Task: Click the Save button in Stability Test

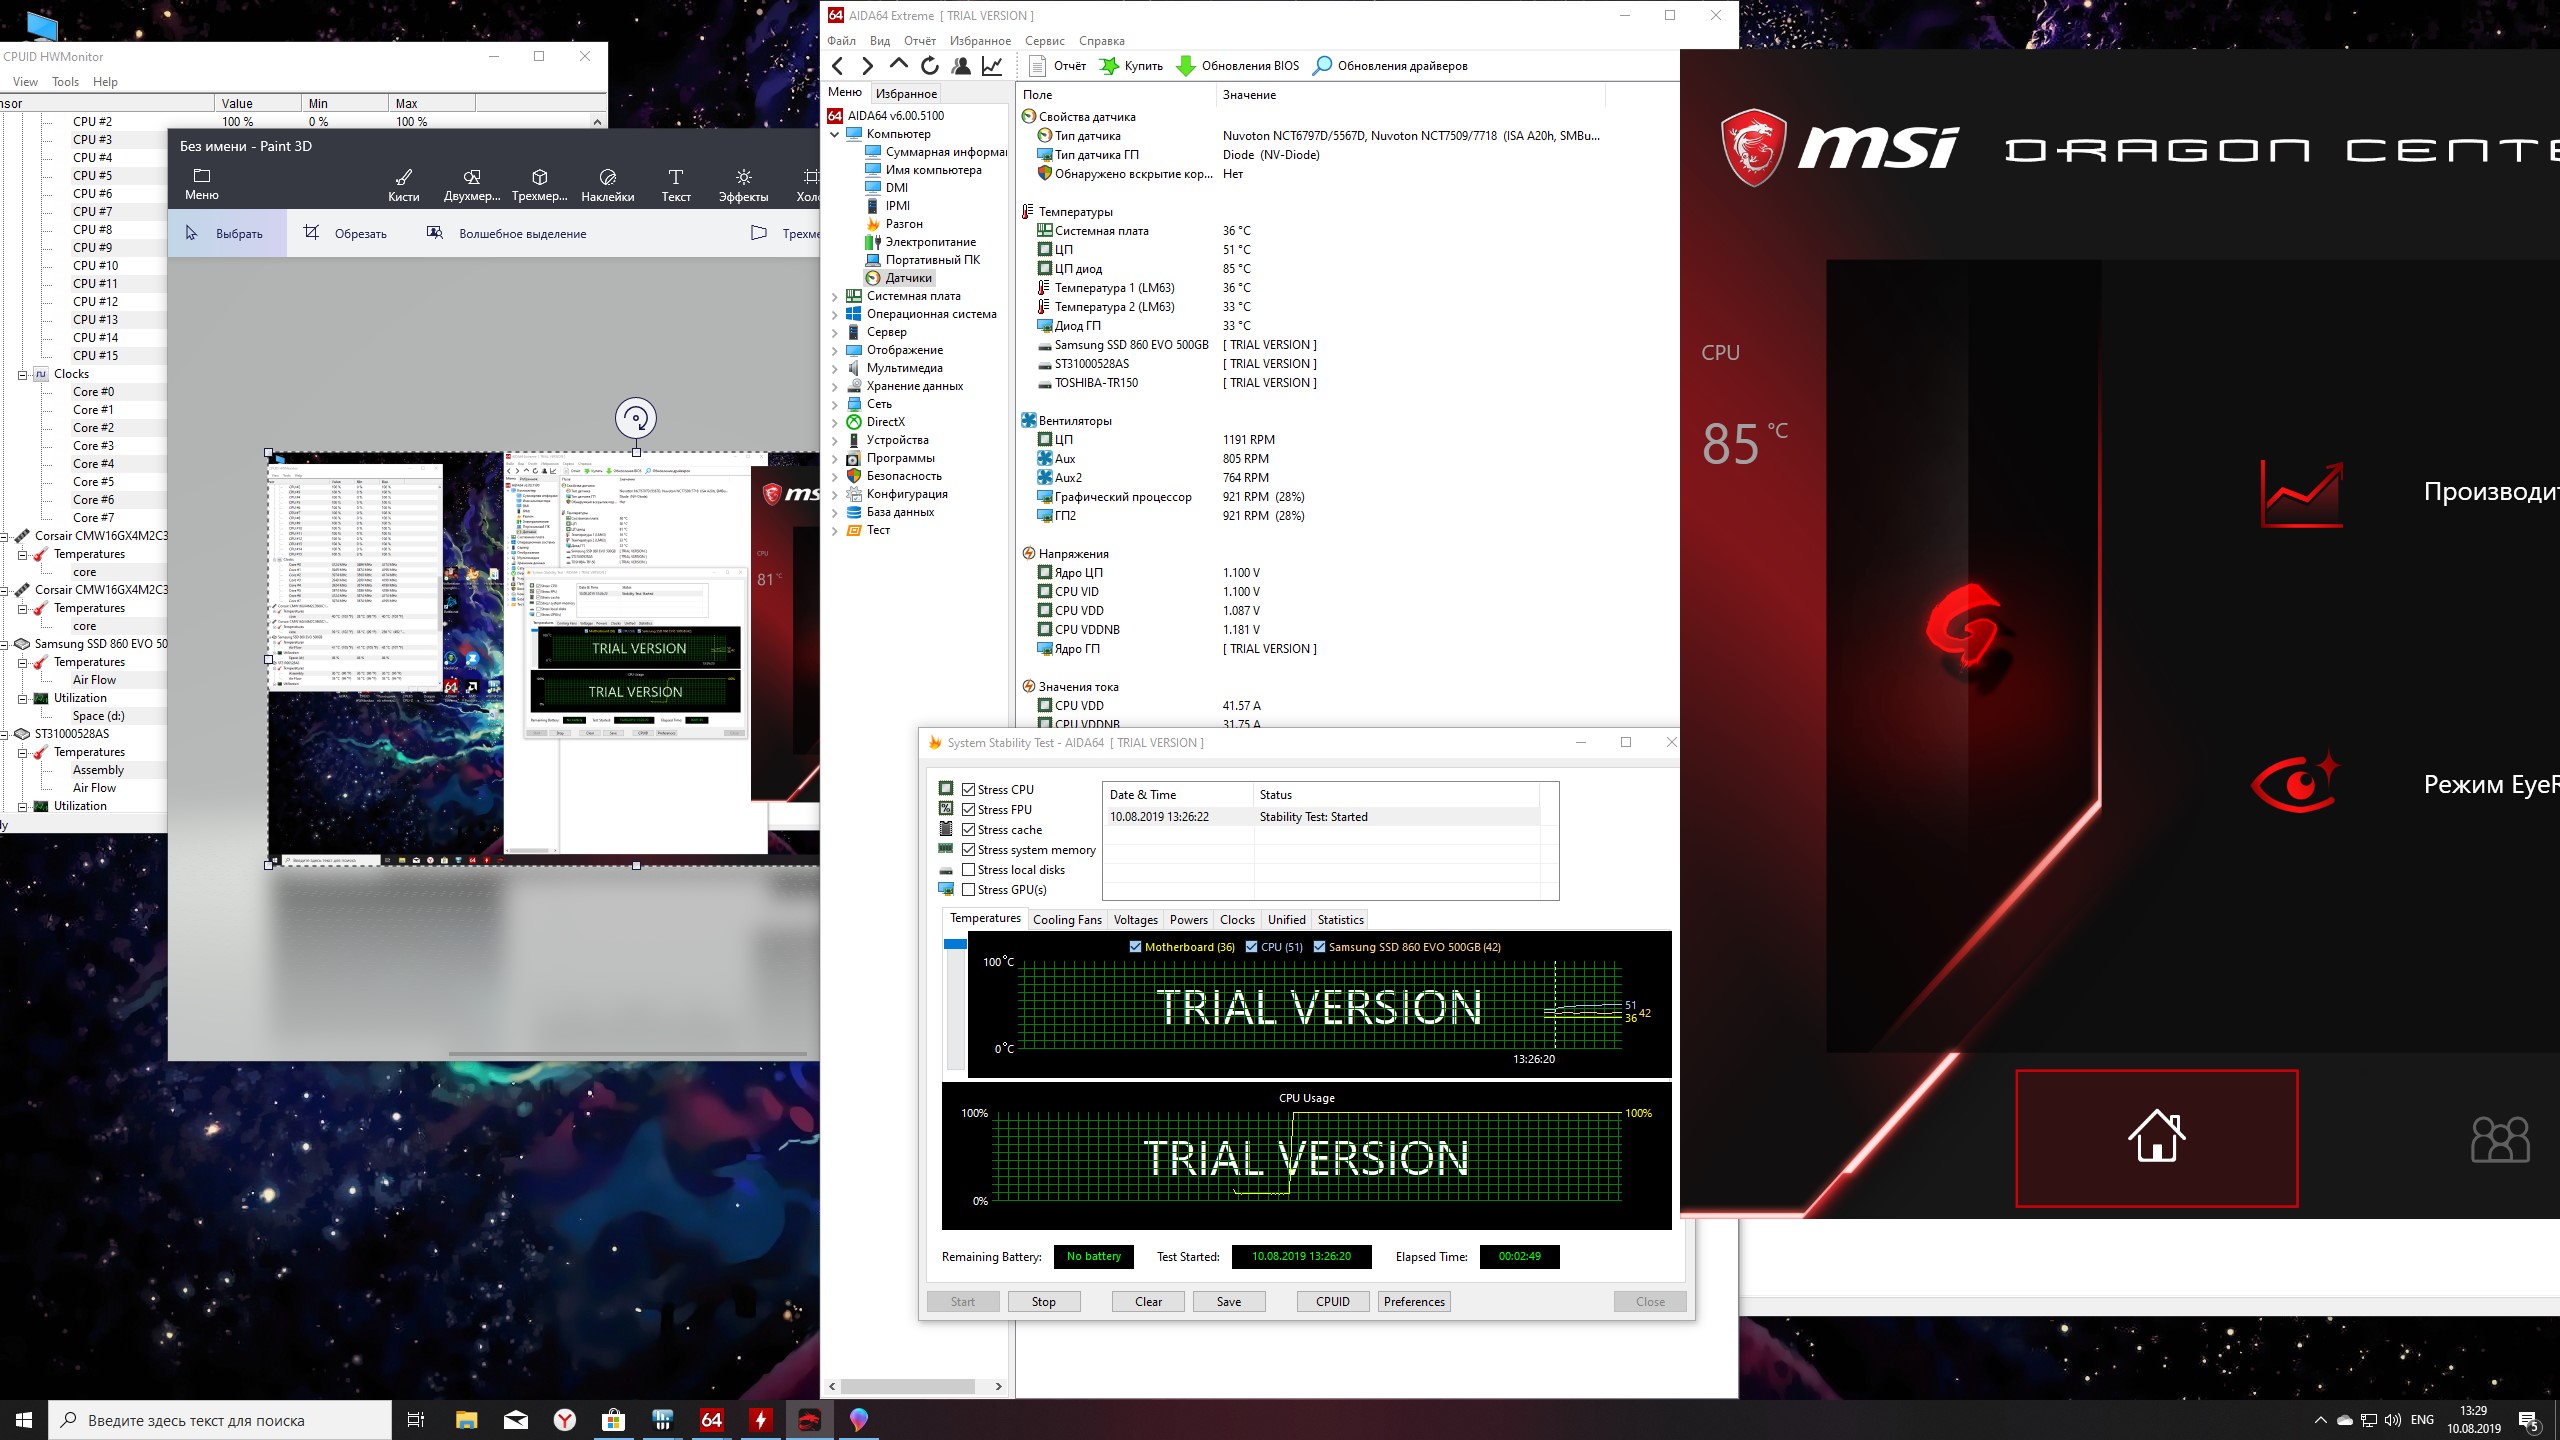Action: [x=1229, y=1302]
